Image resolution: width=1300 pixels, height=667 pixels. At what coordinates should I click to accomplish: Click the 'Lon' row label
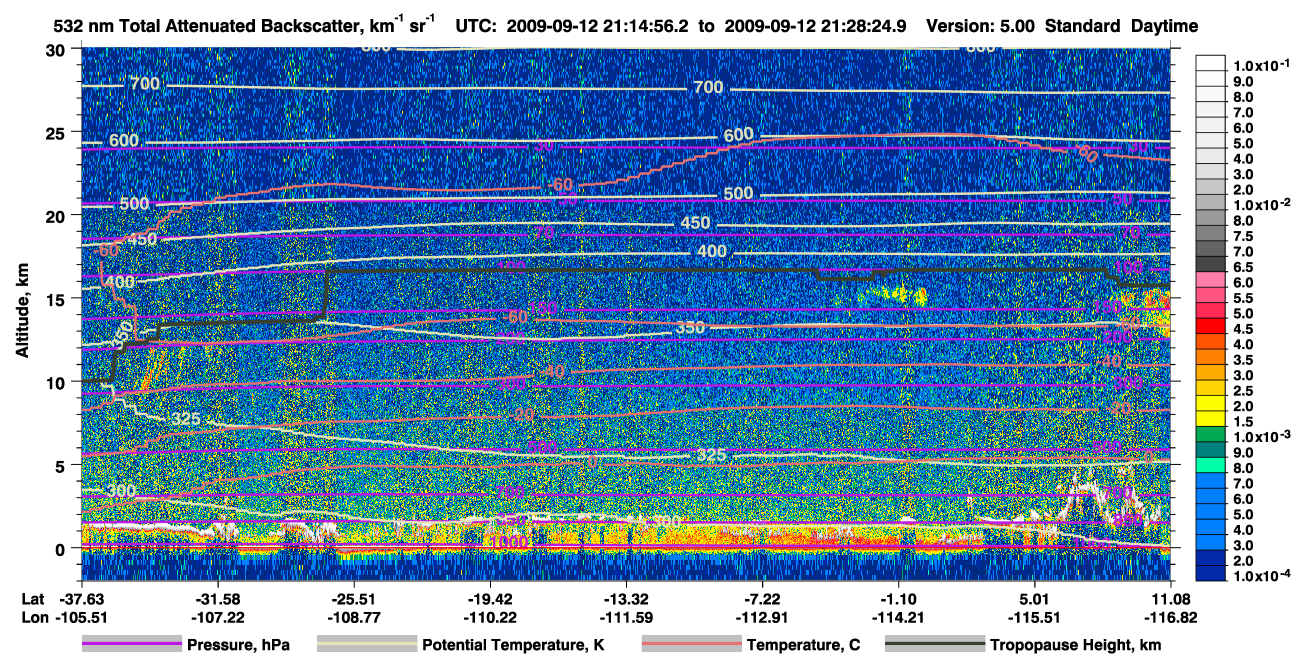34,617
